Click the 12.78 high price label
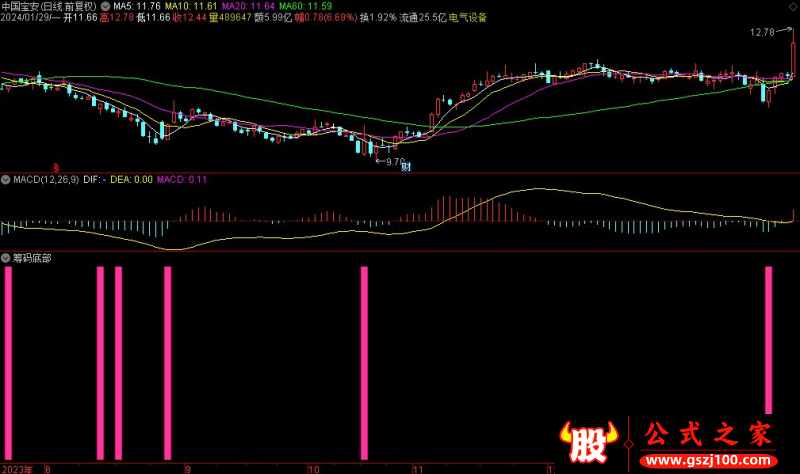The width and height of the screenshot is (800, 474). click(762, 33)
